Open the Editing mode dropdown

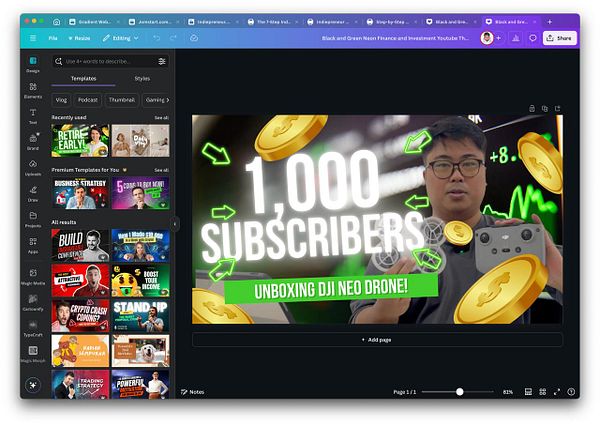pos(121,38)
